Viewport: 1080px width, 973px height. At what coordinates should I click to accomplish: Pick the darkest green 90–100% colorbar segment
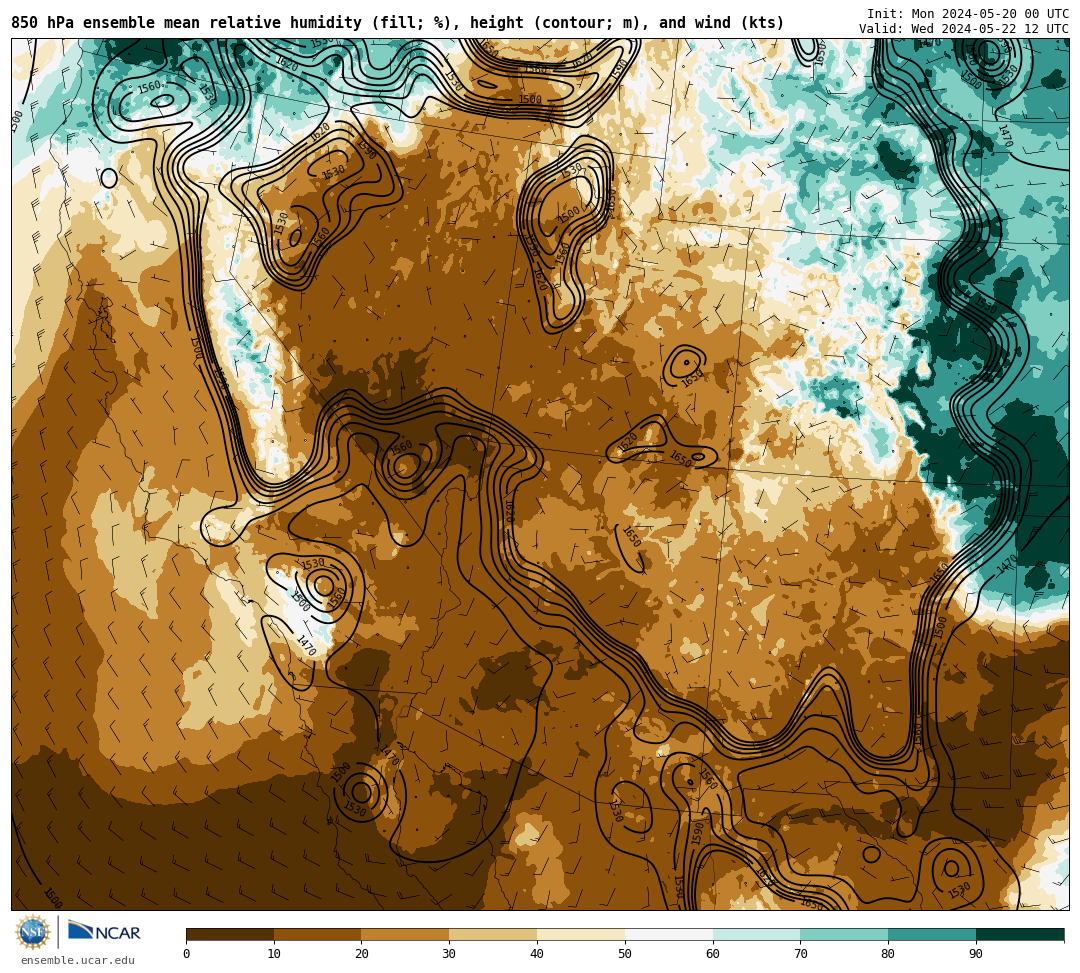1020,934
